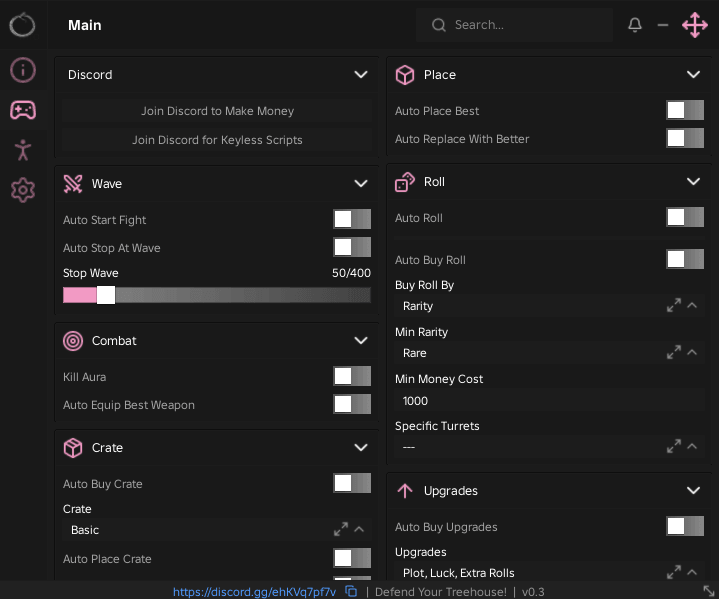
Task: Collapse the Discord section chevron
Action: tap(361, 74)
